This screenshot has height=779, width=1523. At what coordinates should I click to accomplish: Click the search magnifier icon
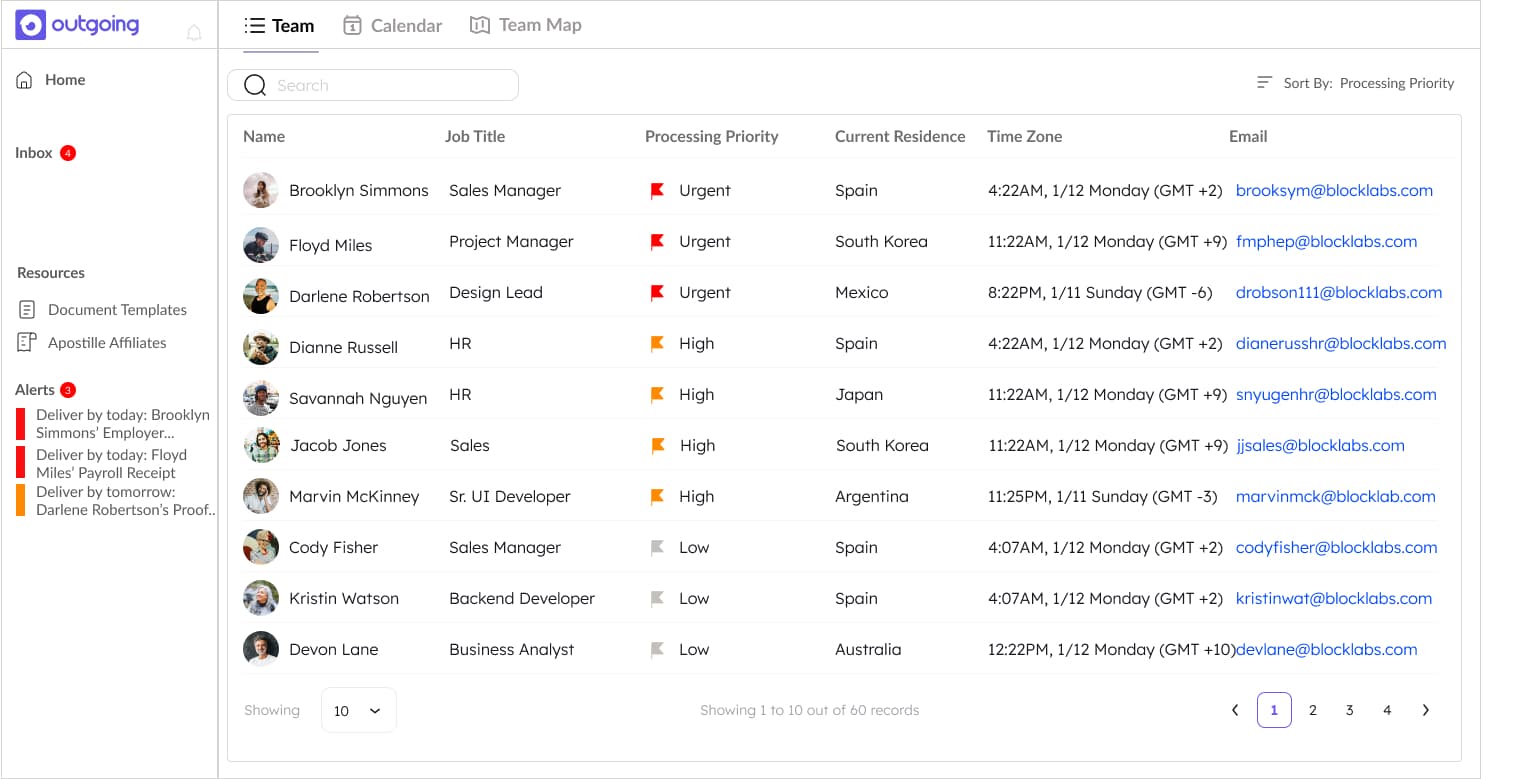(x=255, y=85)
